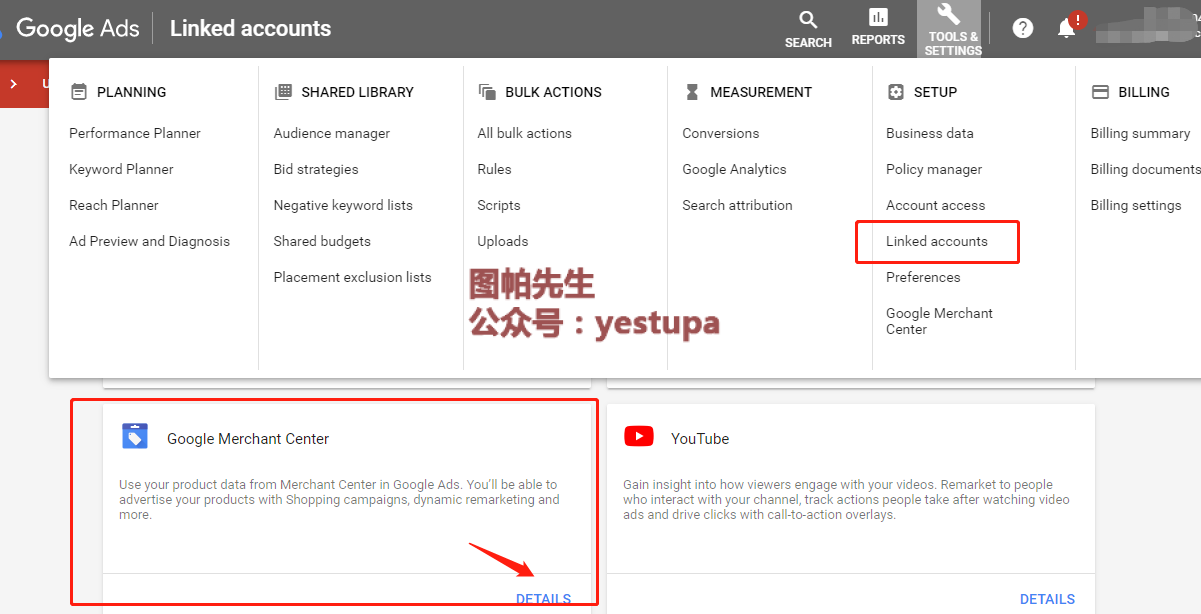This screenshot has width=1201, height=614.
Task: Open the notifications bell icon
Action: [x=1067, y=28]
